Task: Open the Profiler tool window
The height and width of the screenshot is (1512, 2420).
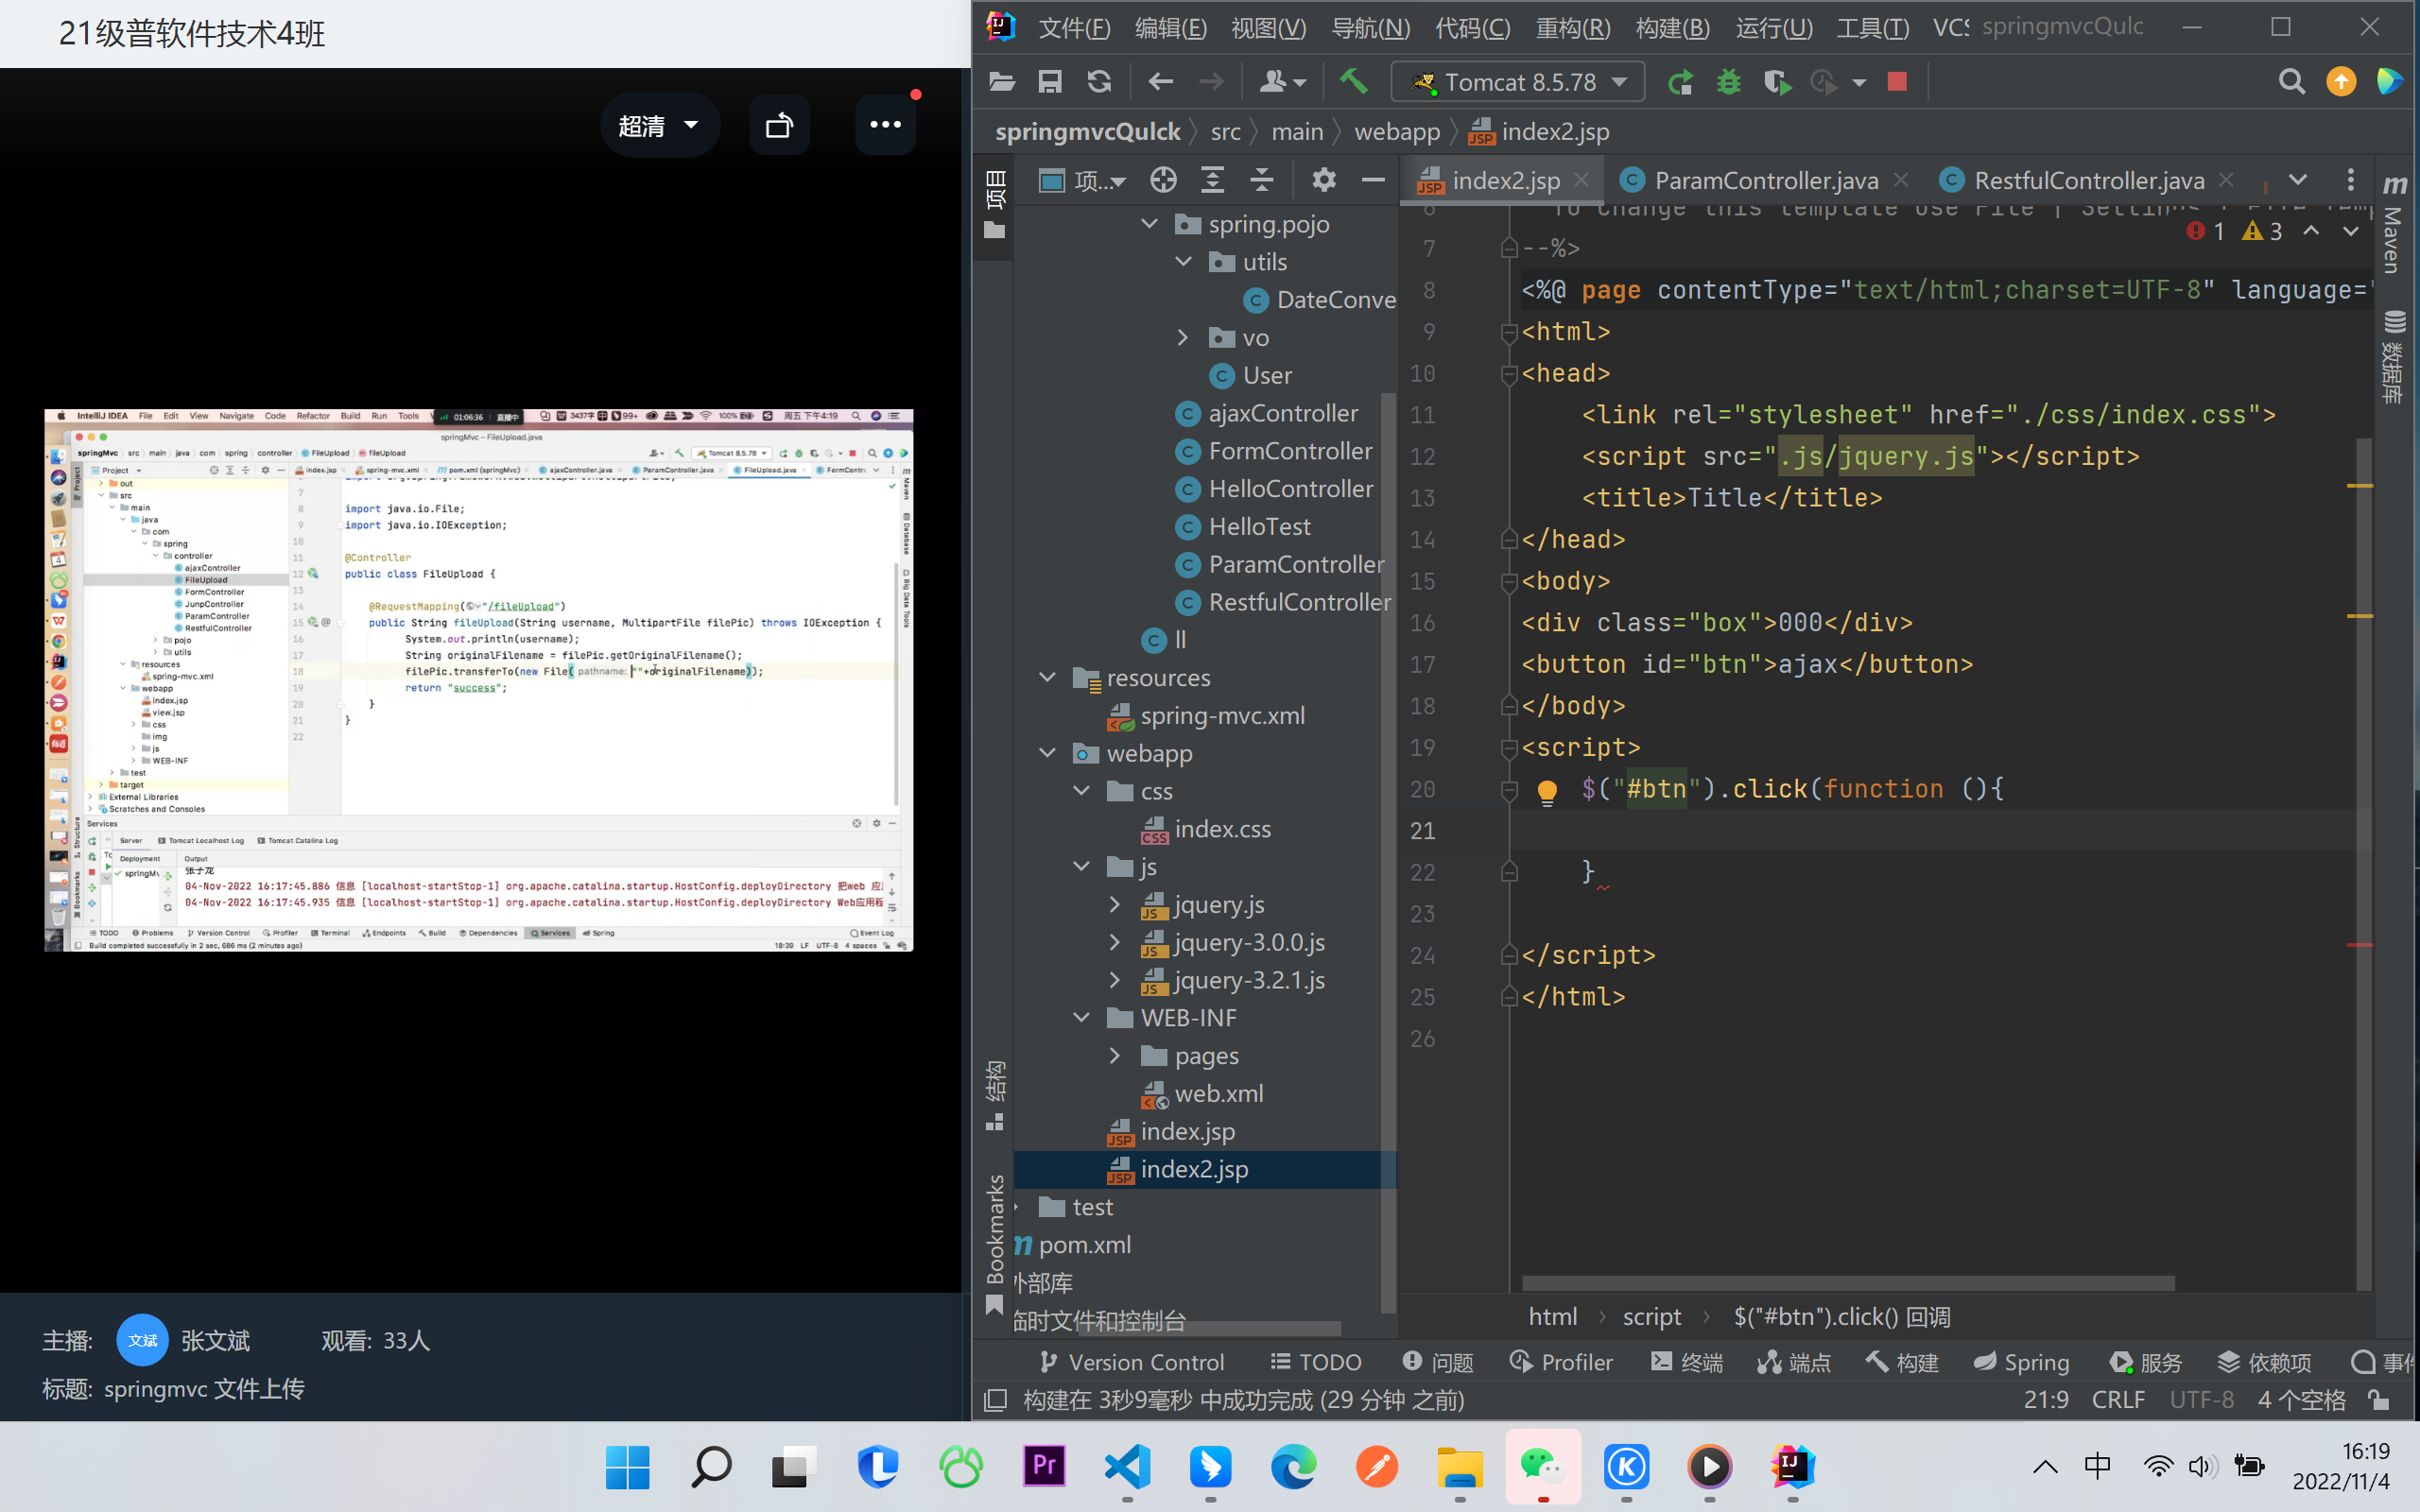Action: coord(1561,1362)
